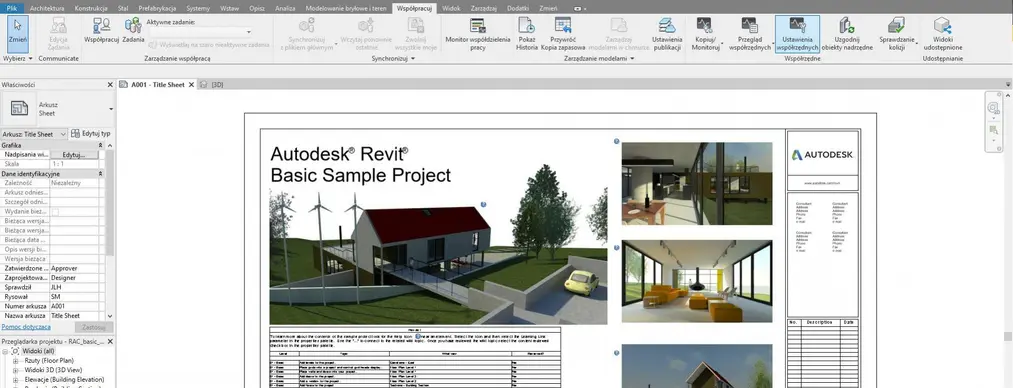Open the Zadania worksets tool
Screen dimensions: 1013x388
pyautogui.click(x=133, y=31)
